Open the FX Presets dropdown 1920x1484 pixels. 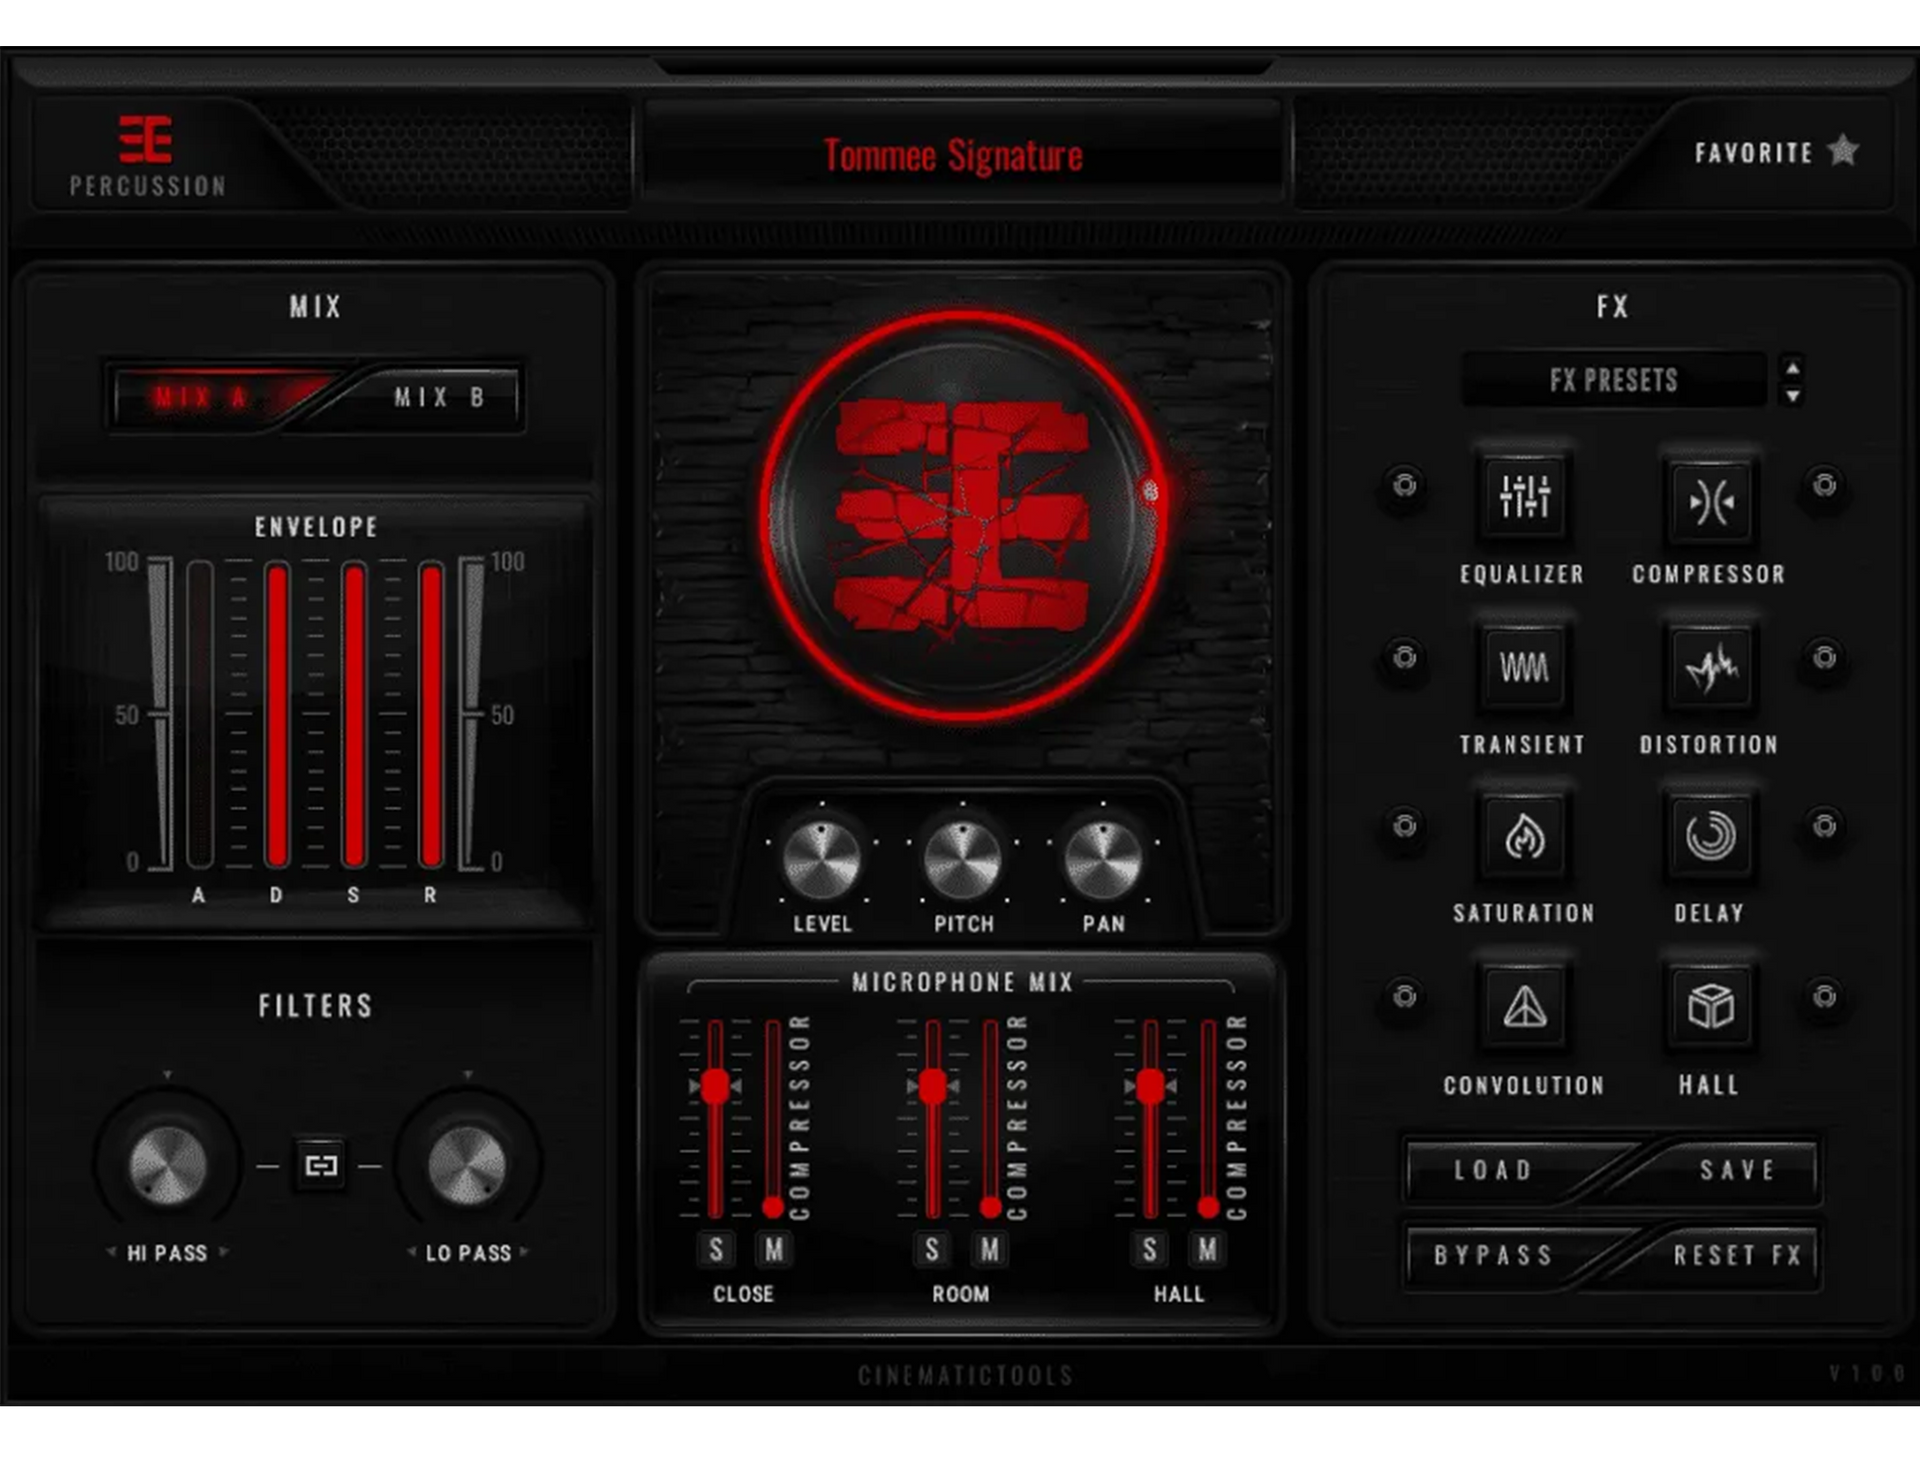point(1614,380)
